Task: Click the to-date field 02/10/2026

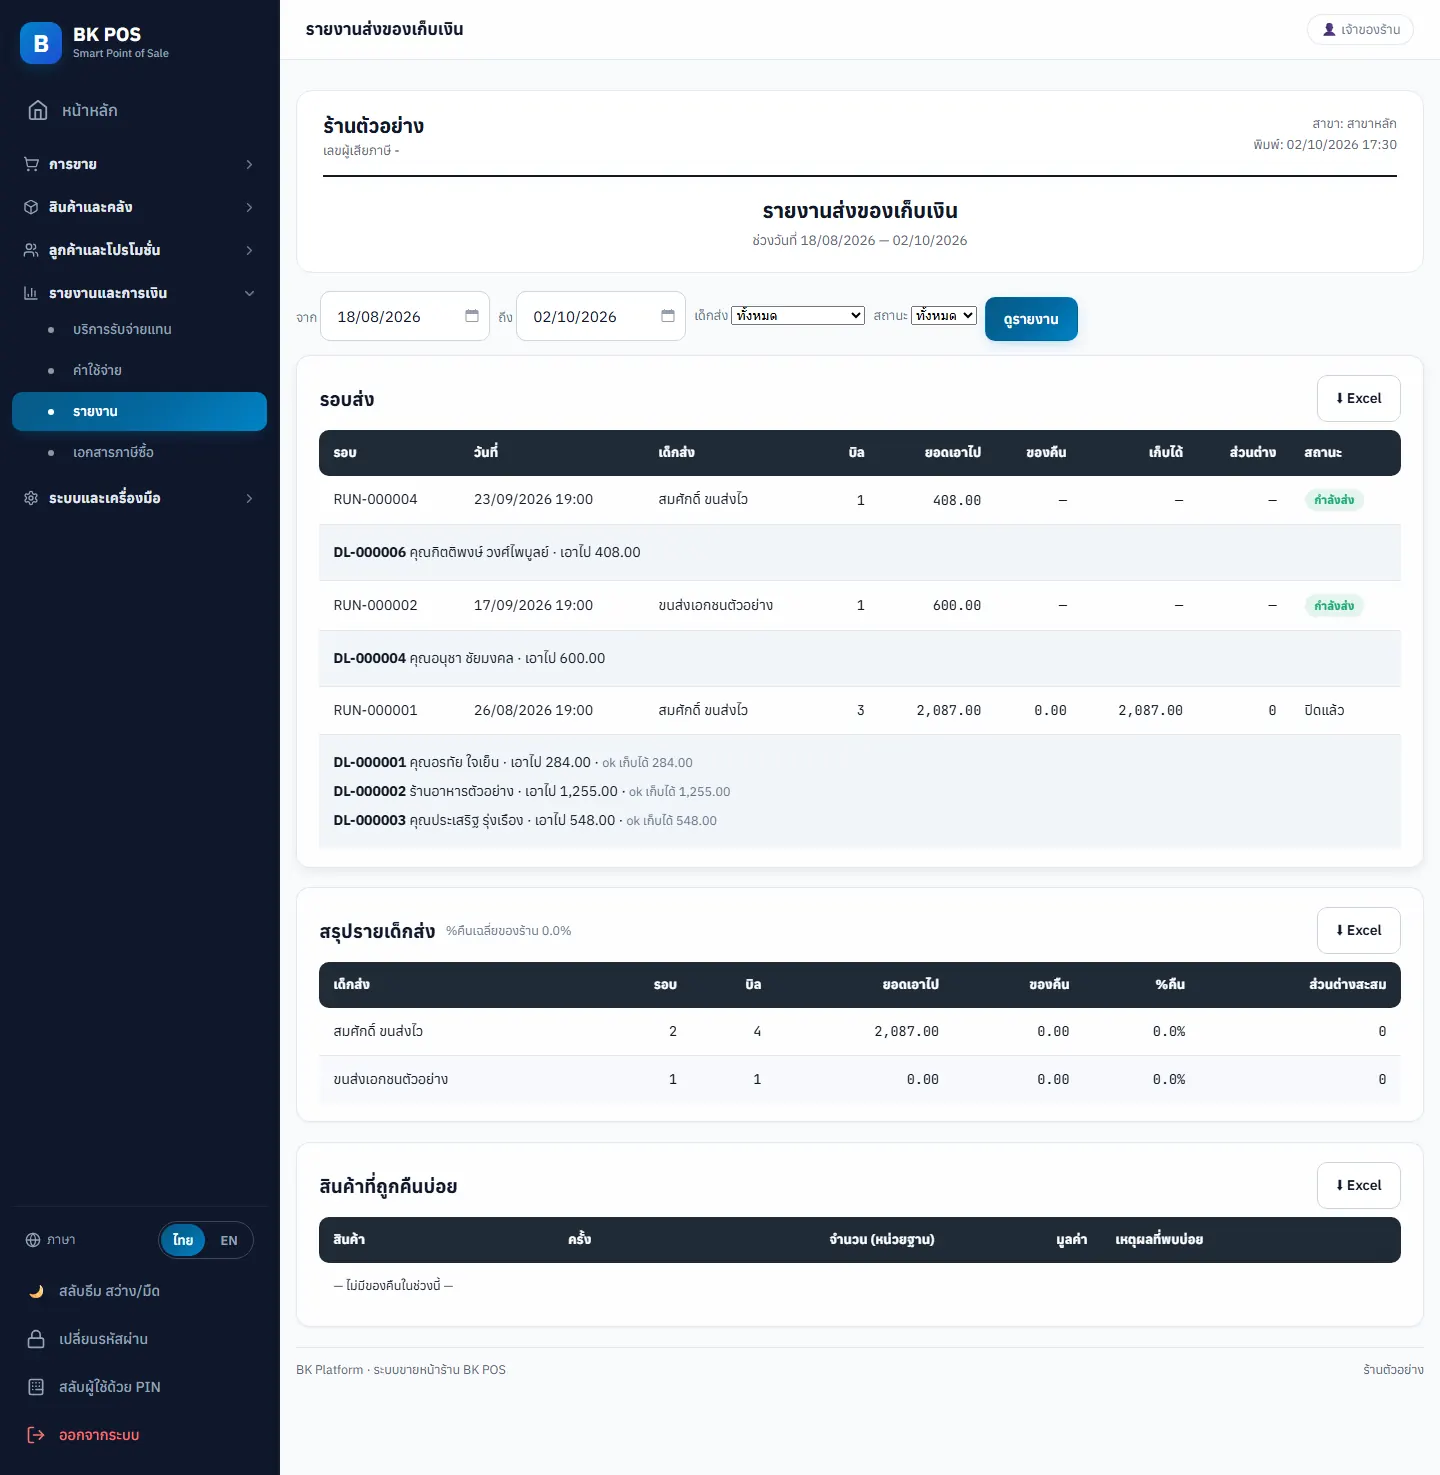Action: pyautogui.click(x=601, y=316)
